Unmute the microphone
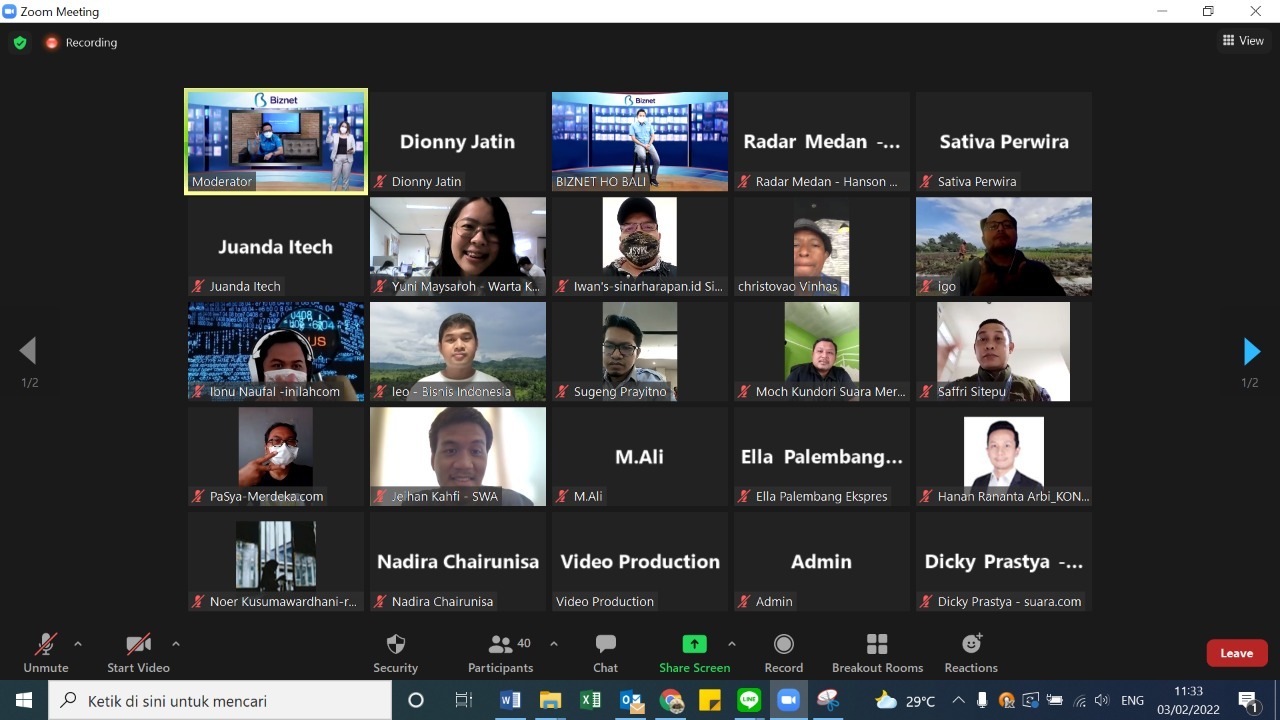This screenshot has width=1280, height=720. [x=46, y=652]
